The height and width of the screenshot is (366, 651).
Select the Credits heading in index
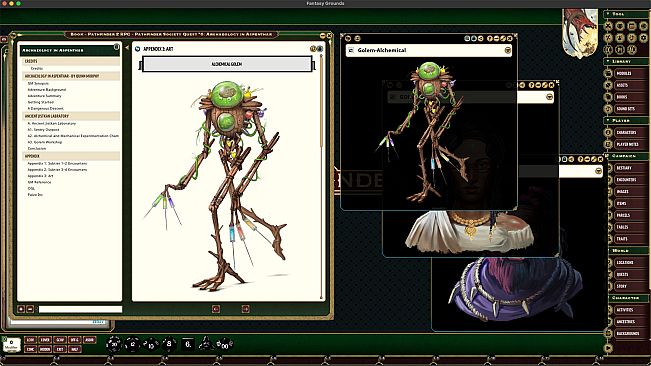71,61
